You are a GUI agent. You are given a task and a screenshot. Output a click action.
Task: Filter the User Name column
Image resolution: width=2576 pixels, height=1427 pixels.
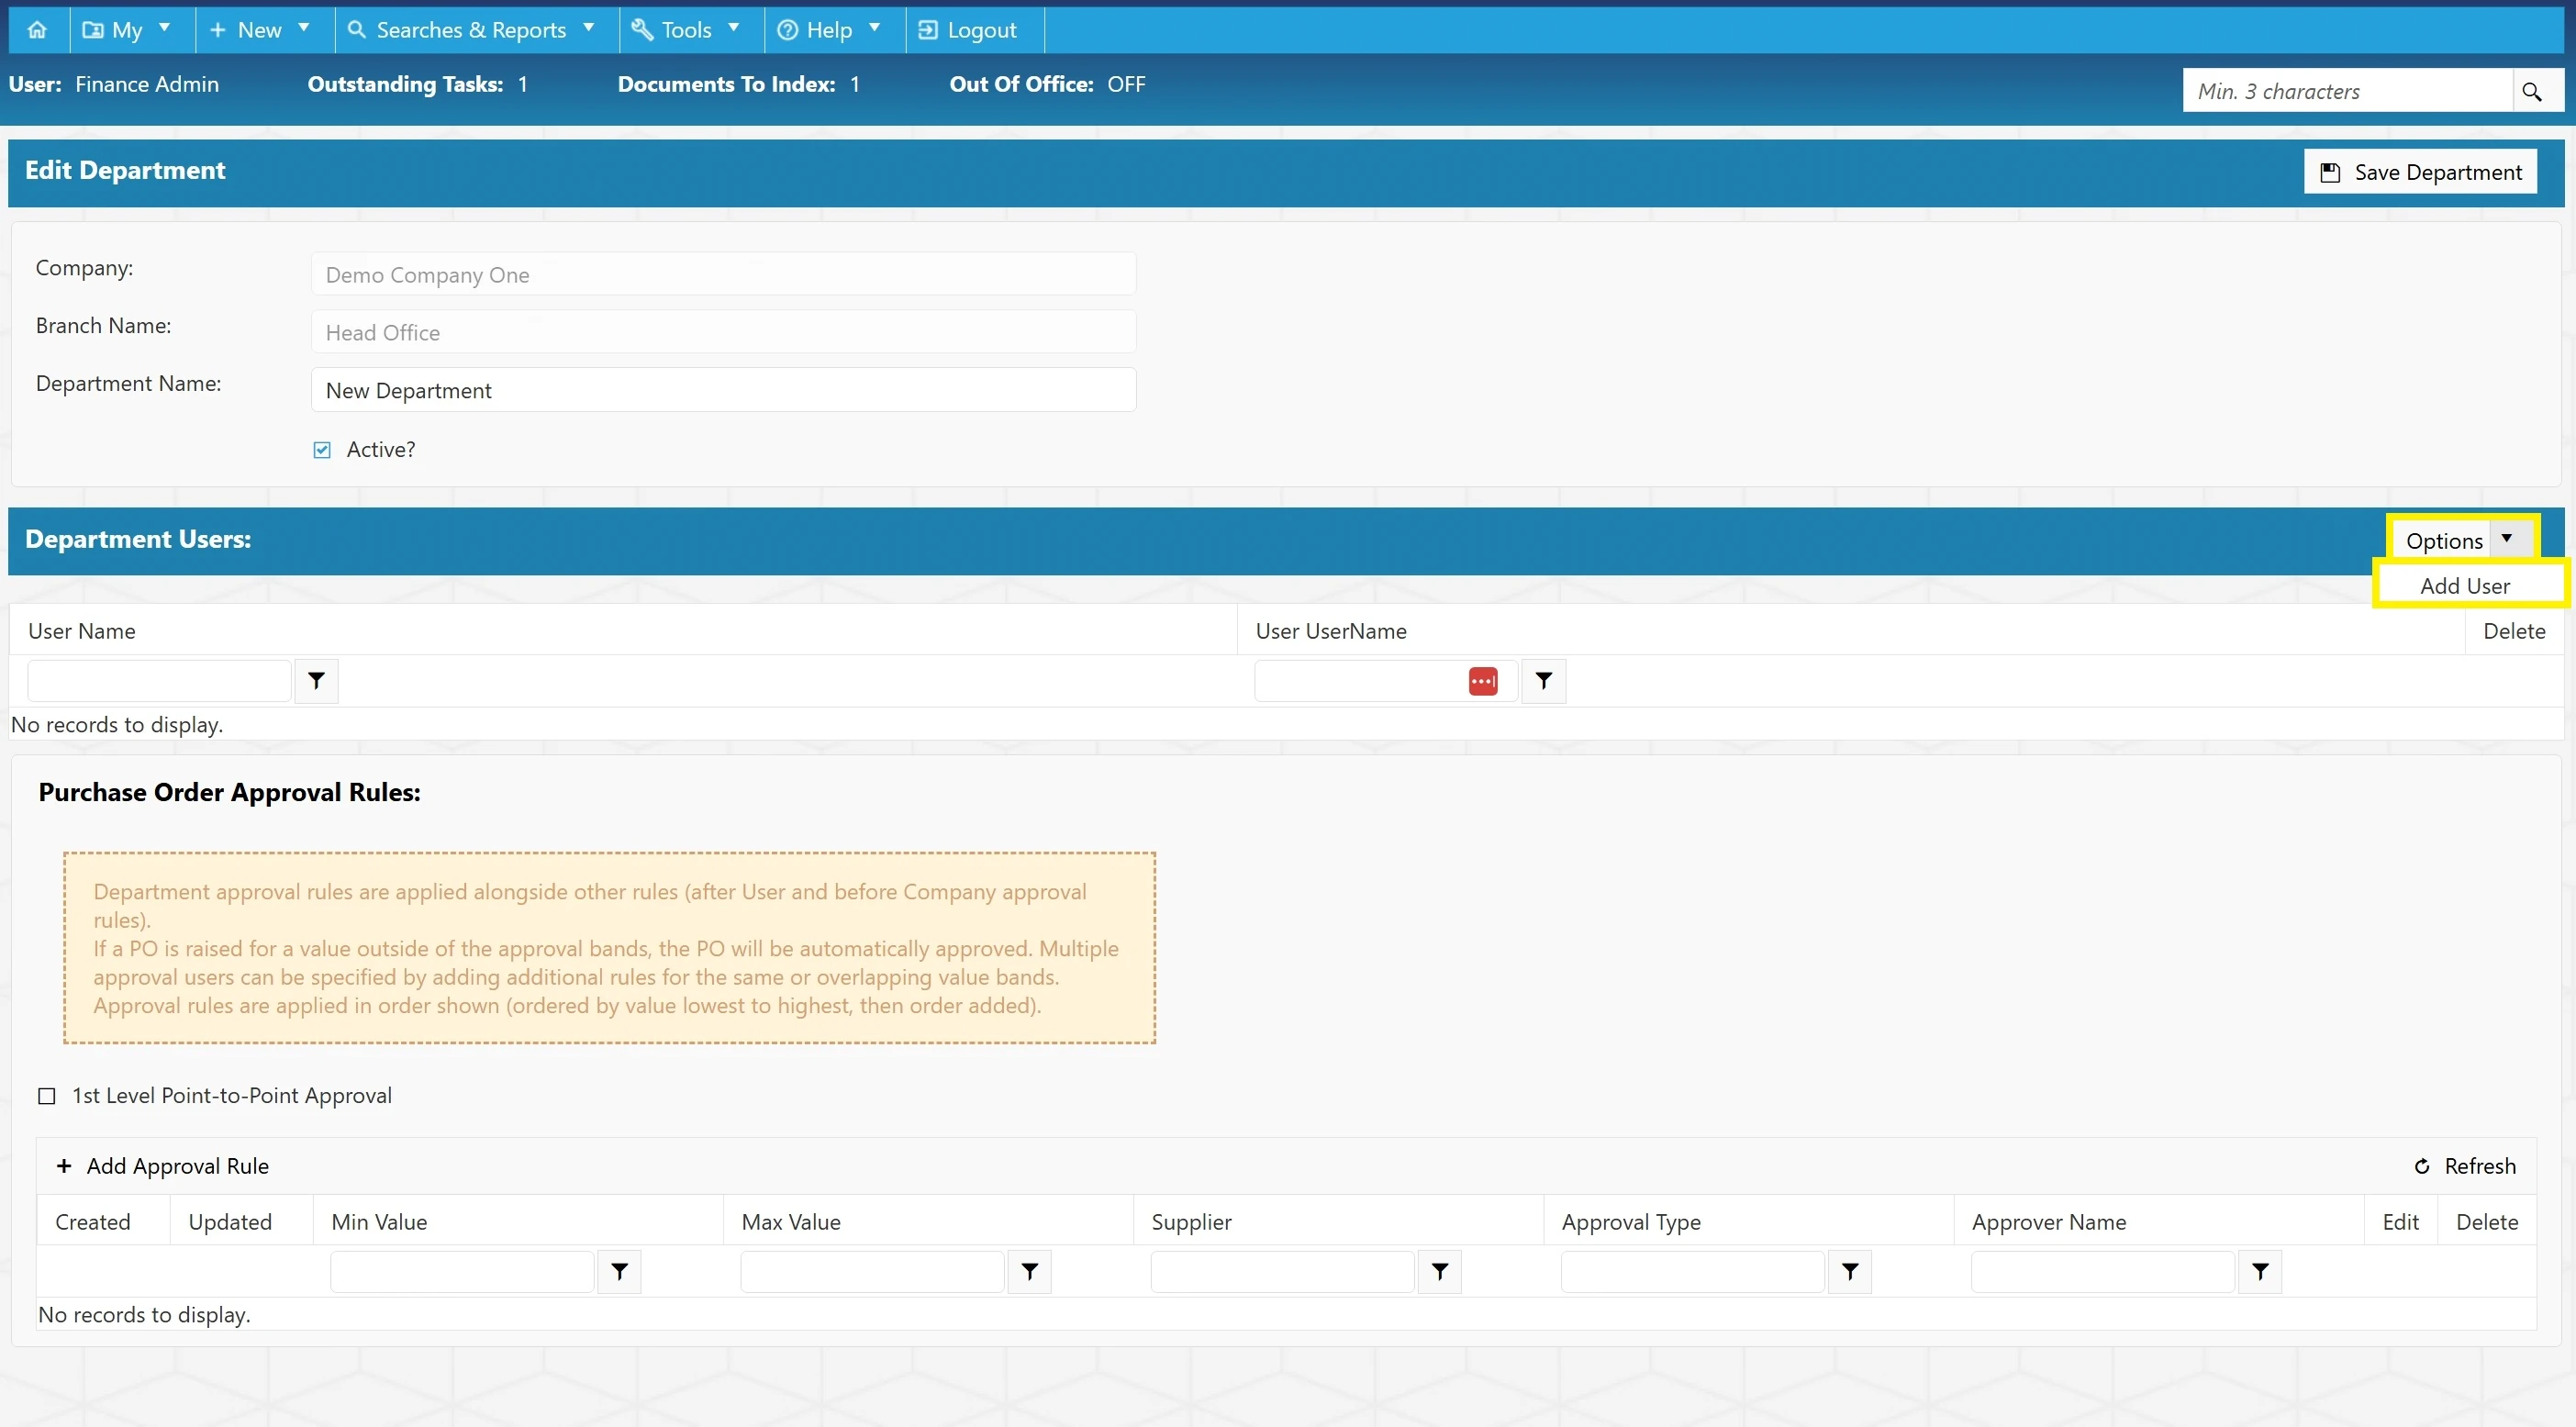point(316,680)
